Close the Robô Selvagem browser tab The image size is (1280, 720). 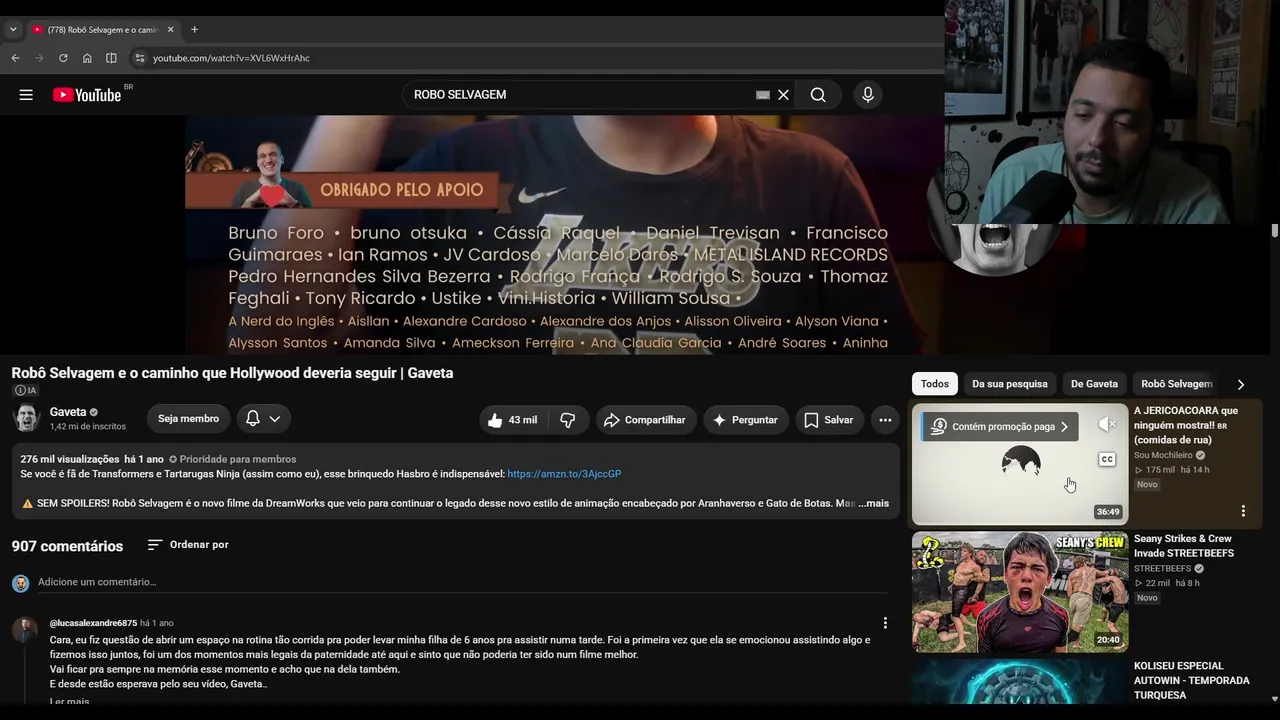click(170, 29)
